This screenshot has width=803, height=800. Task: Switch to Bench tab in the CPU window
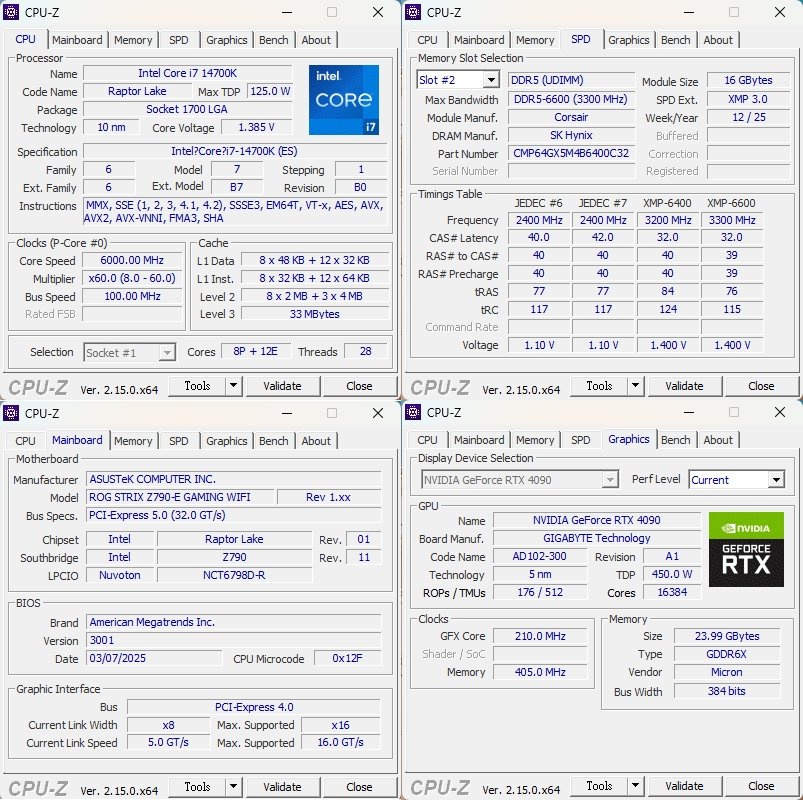[273, 40]
